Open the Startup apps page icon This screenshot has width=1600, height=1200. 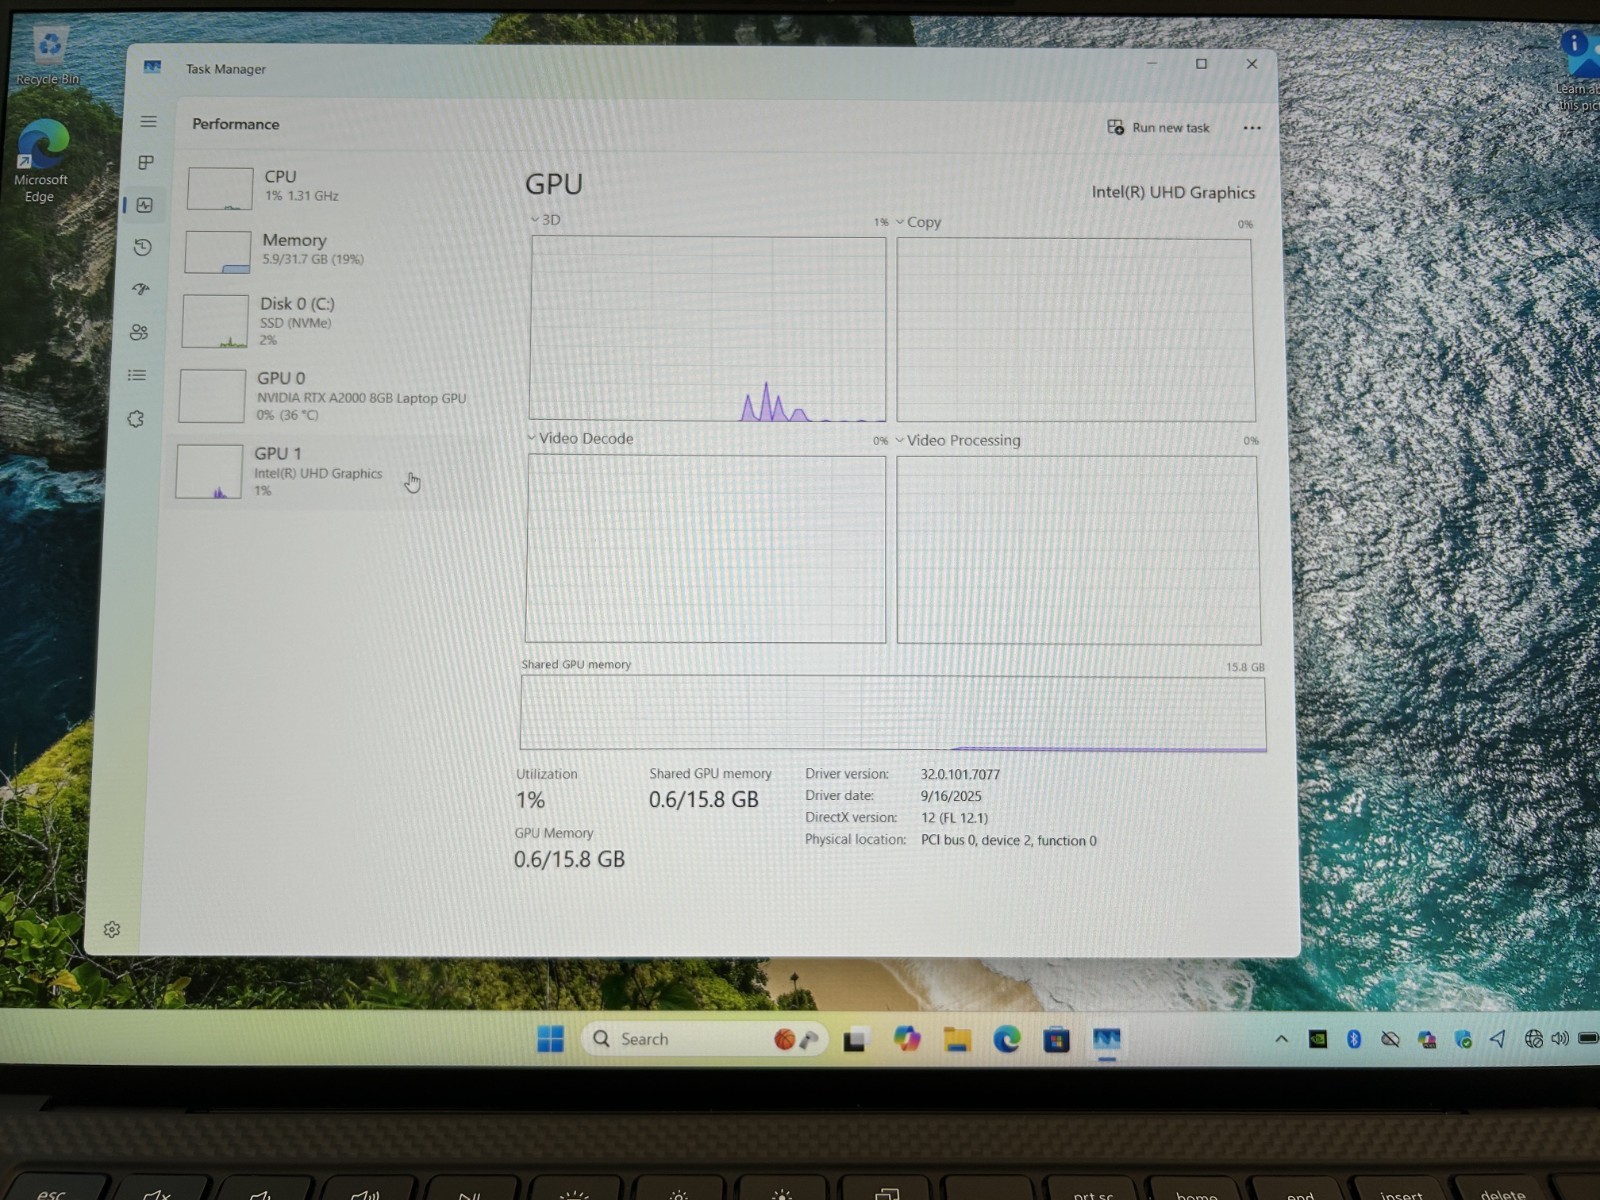tap(141, 289)
